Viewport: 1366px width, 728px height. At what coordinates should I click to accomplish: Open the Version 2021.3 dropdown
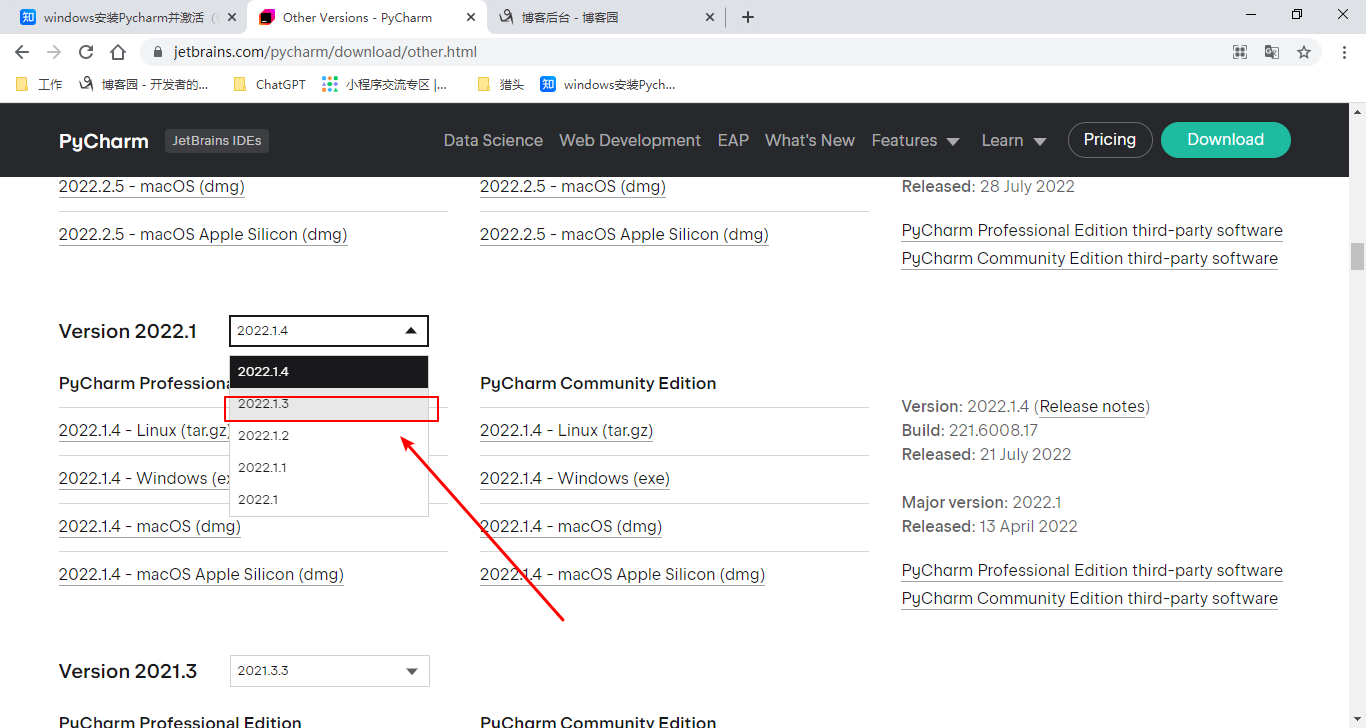coord(330,671)
